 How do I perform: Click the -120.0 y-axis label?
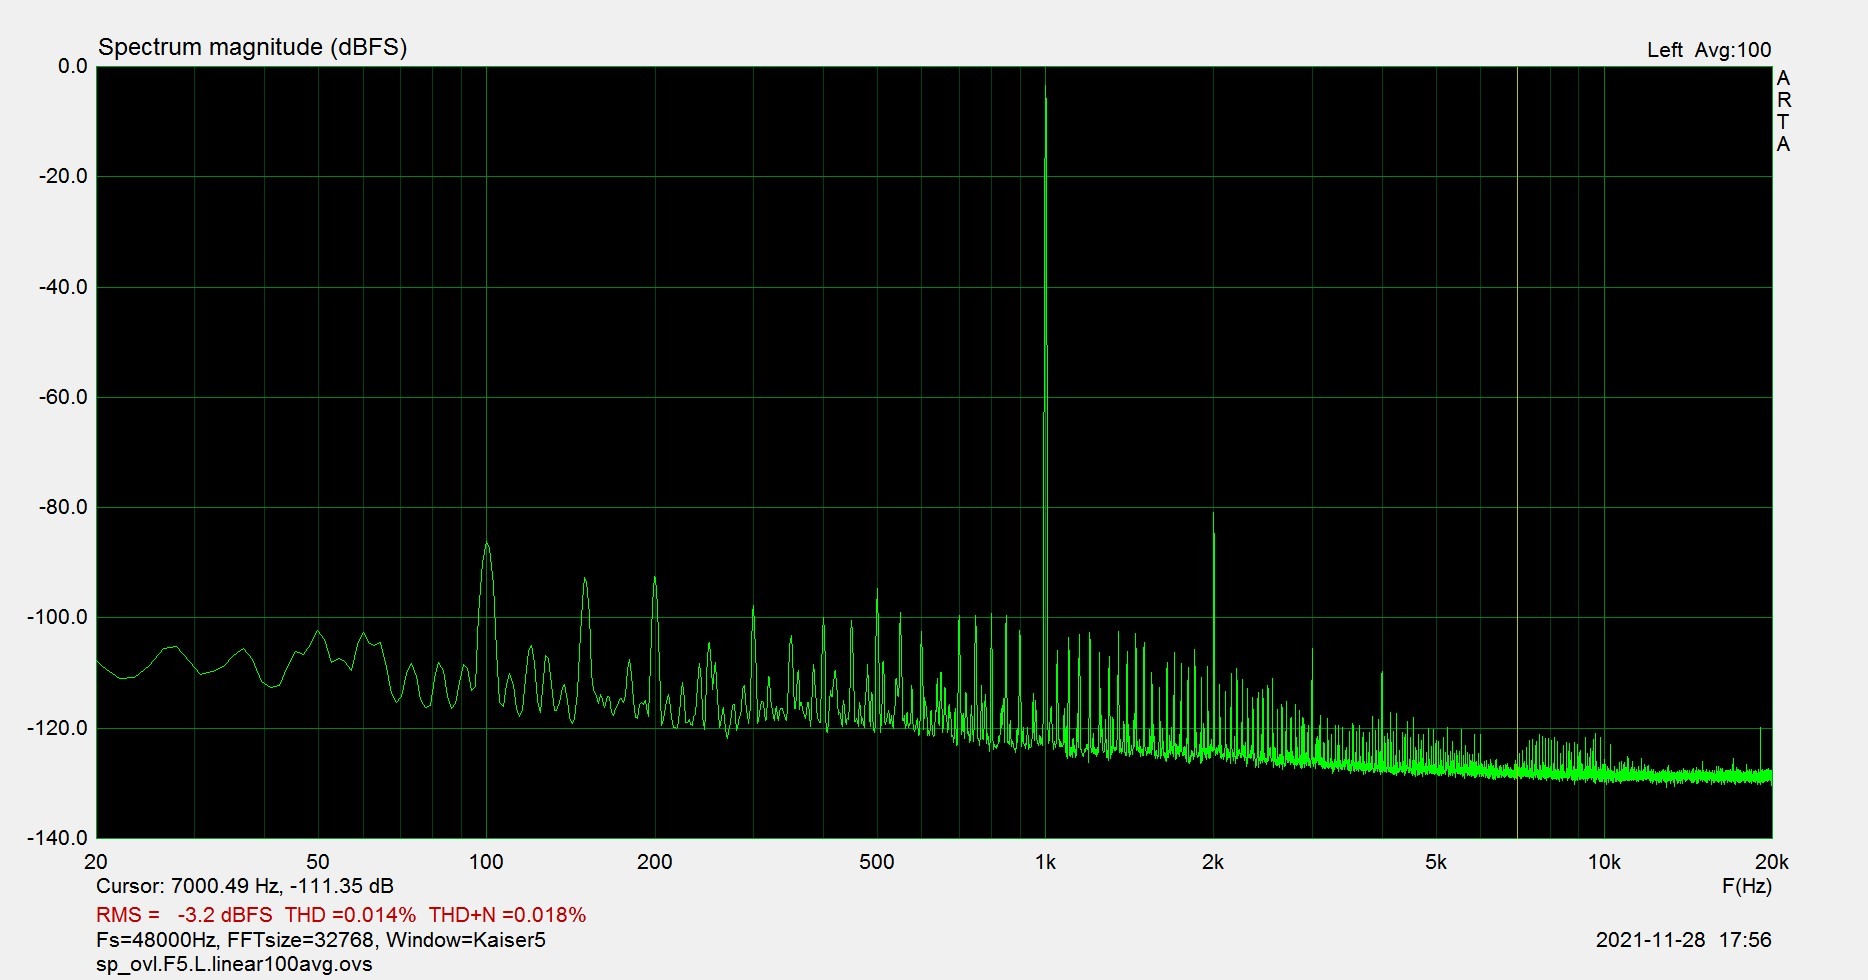point(58,728)
